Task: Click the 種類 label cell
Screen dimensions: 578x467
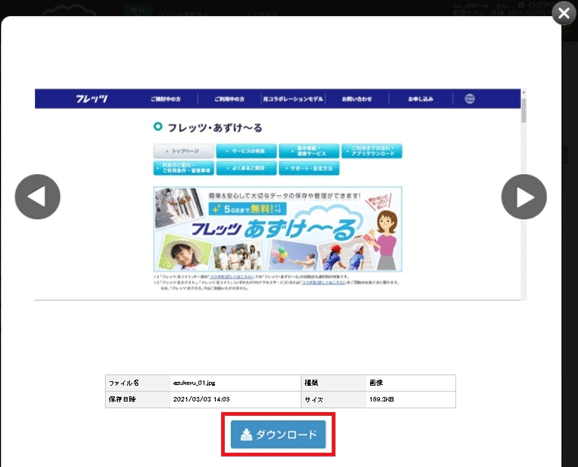Action: [x=334, y=383]
